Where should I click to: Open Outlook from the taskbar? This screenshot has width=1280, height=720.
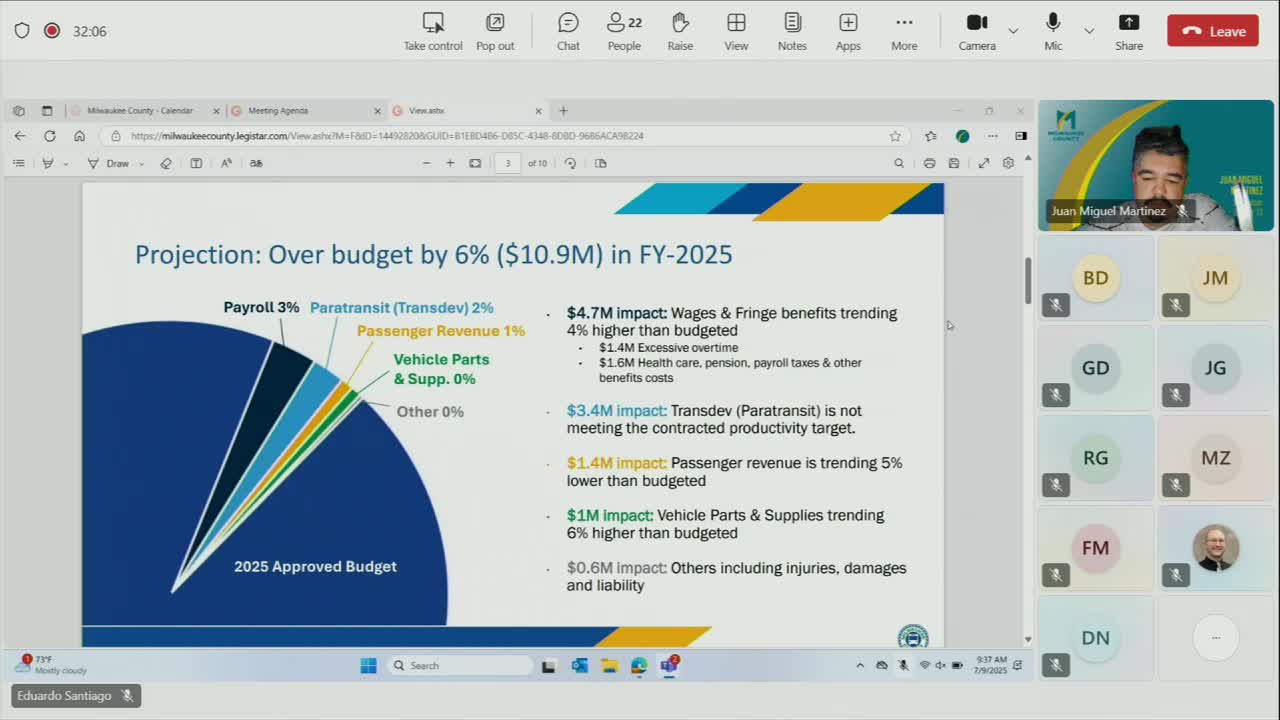579,665
